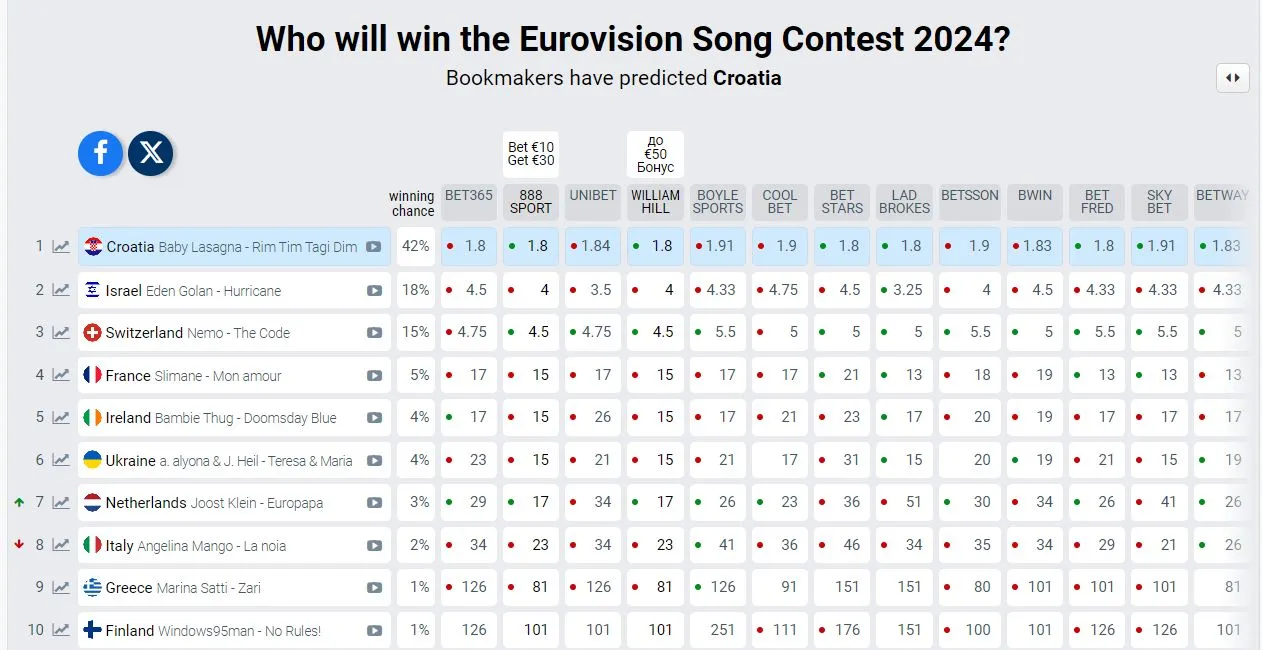
Task: Share odds on Facebook
Action: 101,153
